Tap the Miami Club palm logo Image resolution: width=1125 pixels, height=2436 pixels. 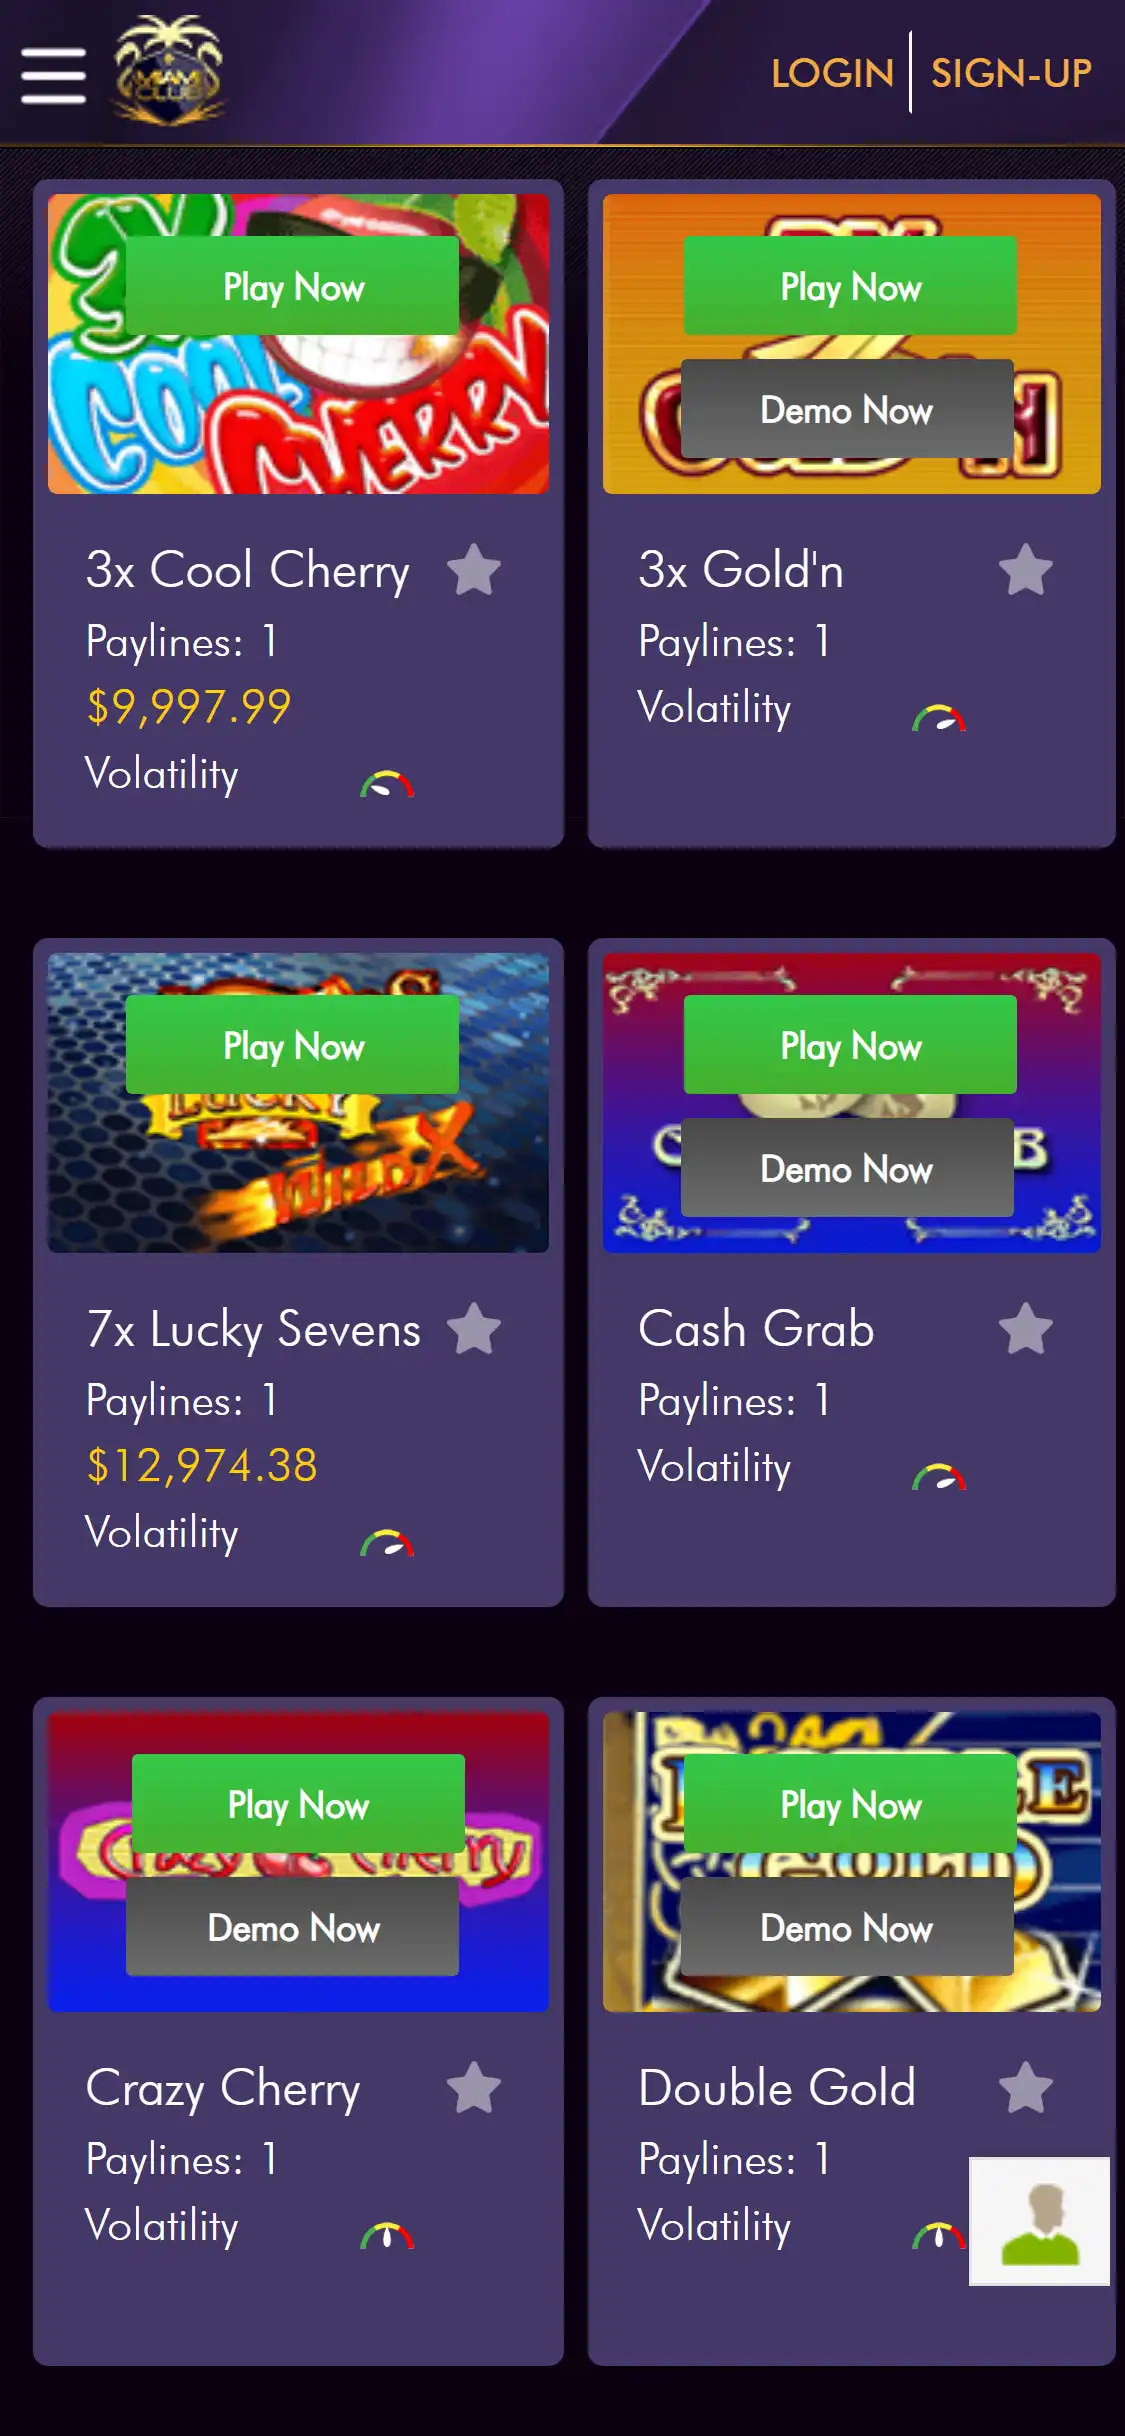pos(168,70)
